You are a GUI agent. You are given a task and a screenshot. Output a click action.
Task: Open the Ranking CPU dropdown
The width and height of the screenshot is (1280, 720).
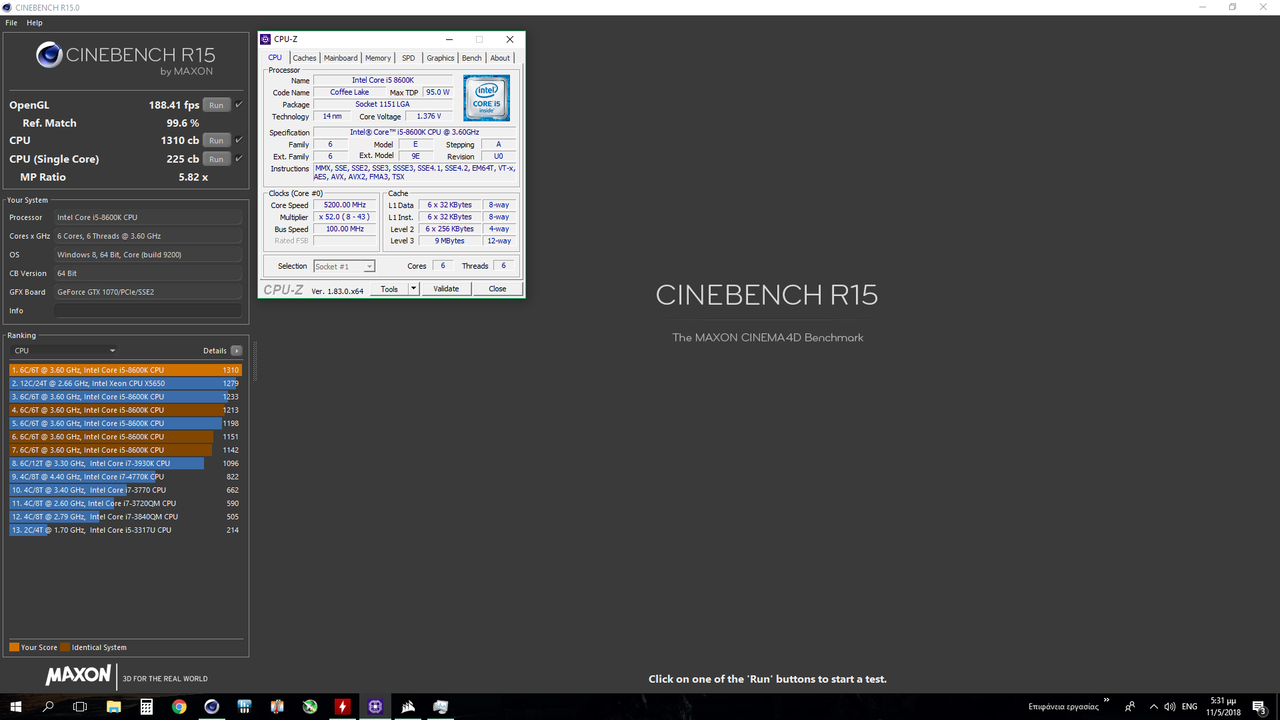(x=64, y=351)
